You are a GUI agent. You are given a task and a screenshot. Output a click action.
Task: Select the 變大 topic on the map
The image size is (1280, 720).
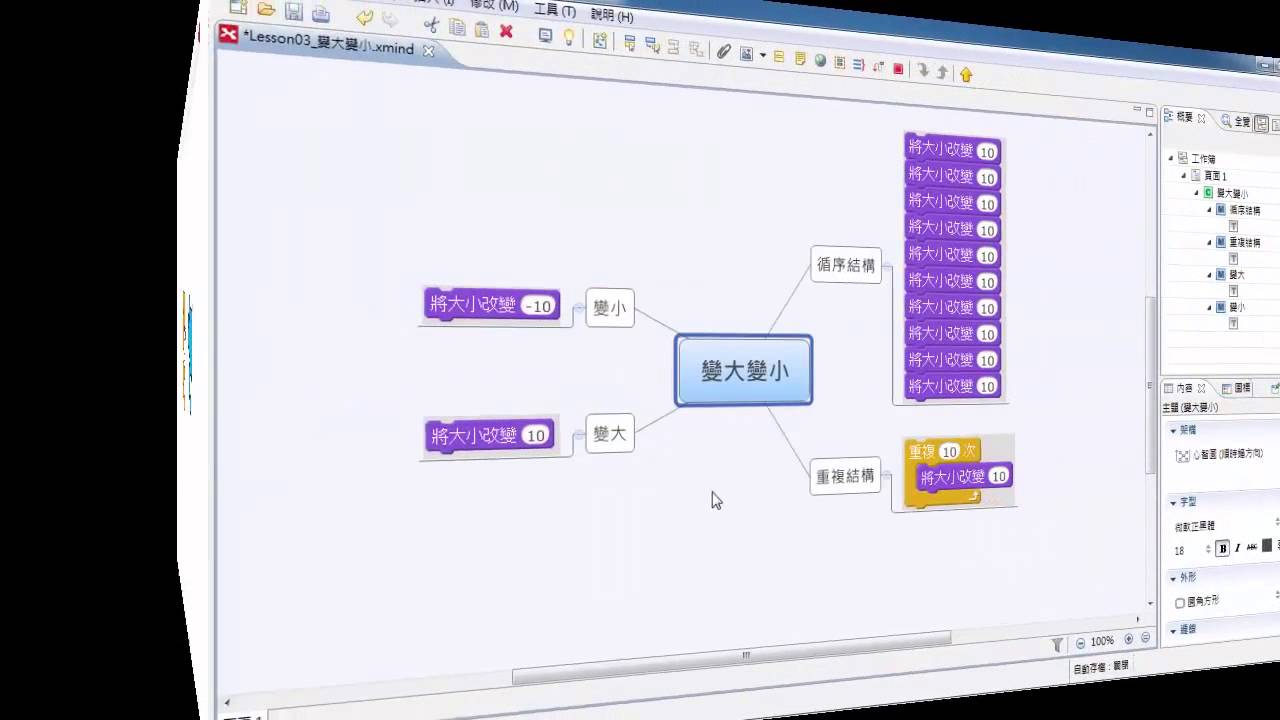point(610,433)
